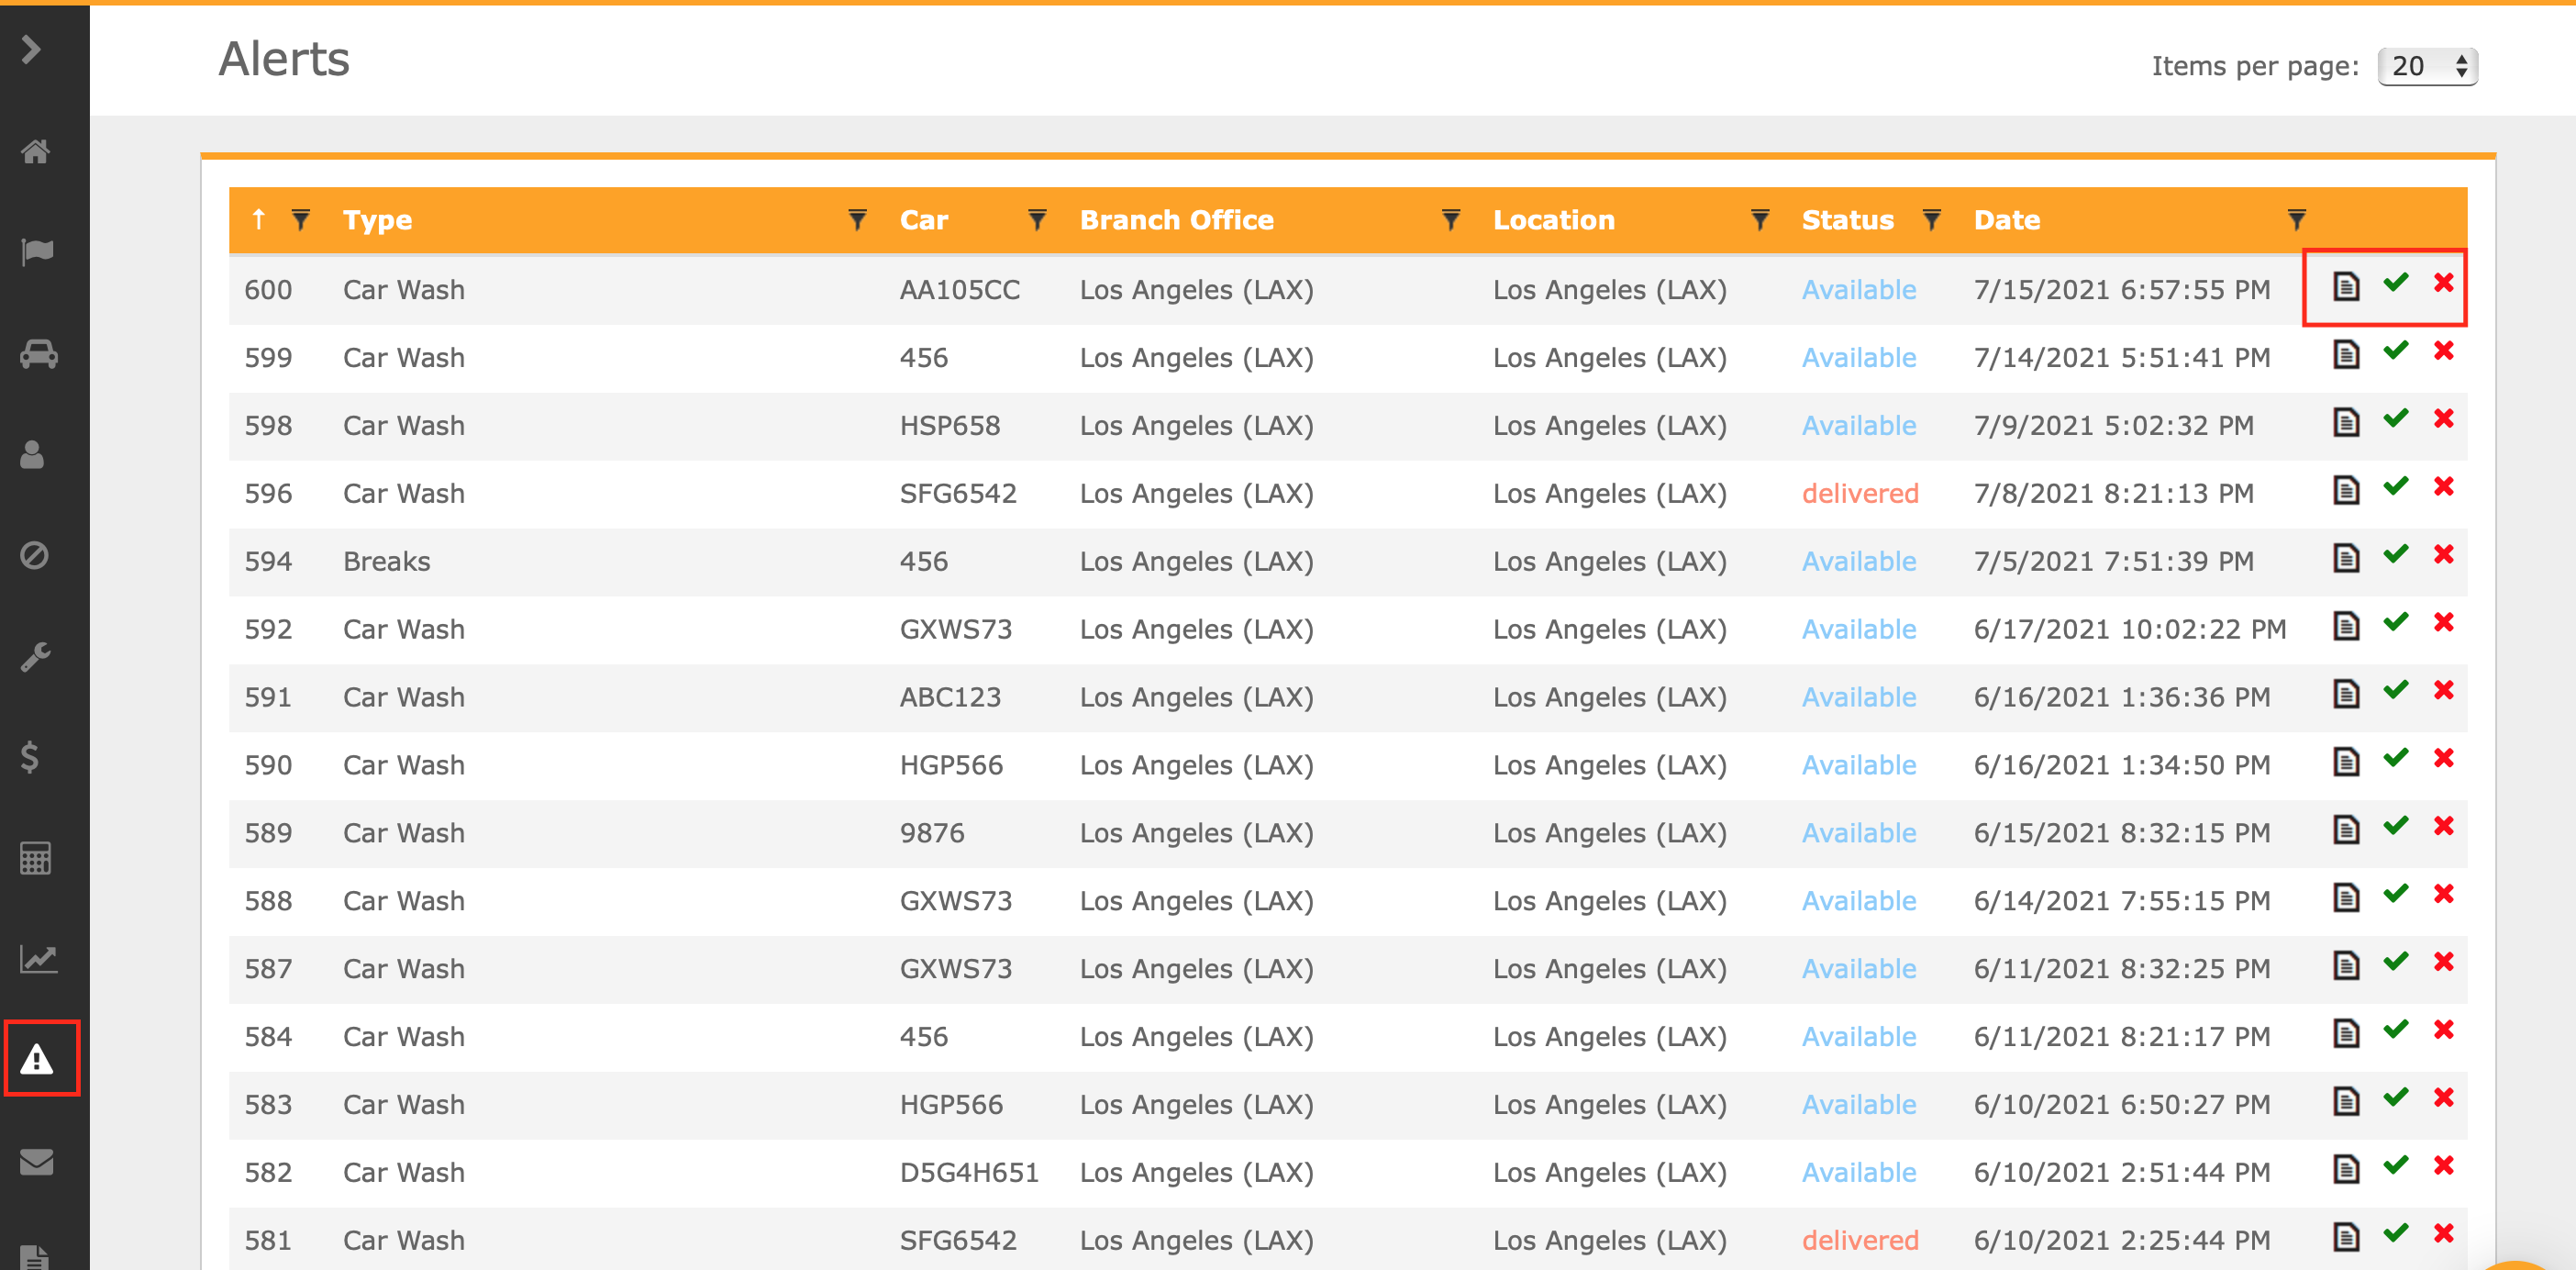2576x1270 pixels.
Task: Select car HSP658 cell
Action: coord(949,426)
